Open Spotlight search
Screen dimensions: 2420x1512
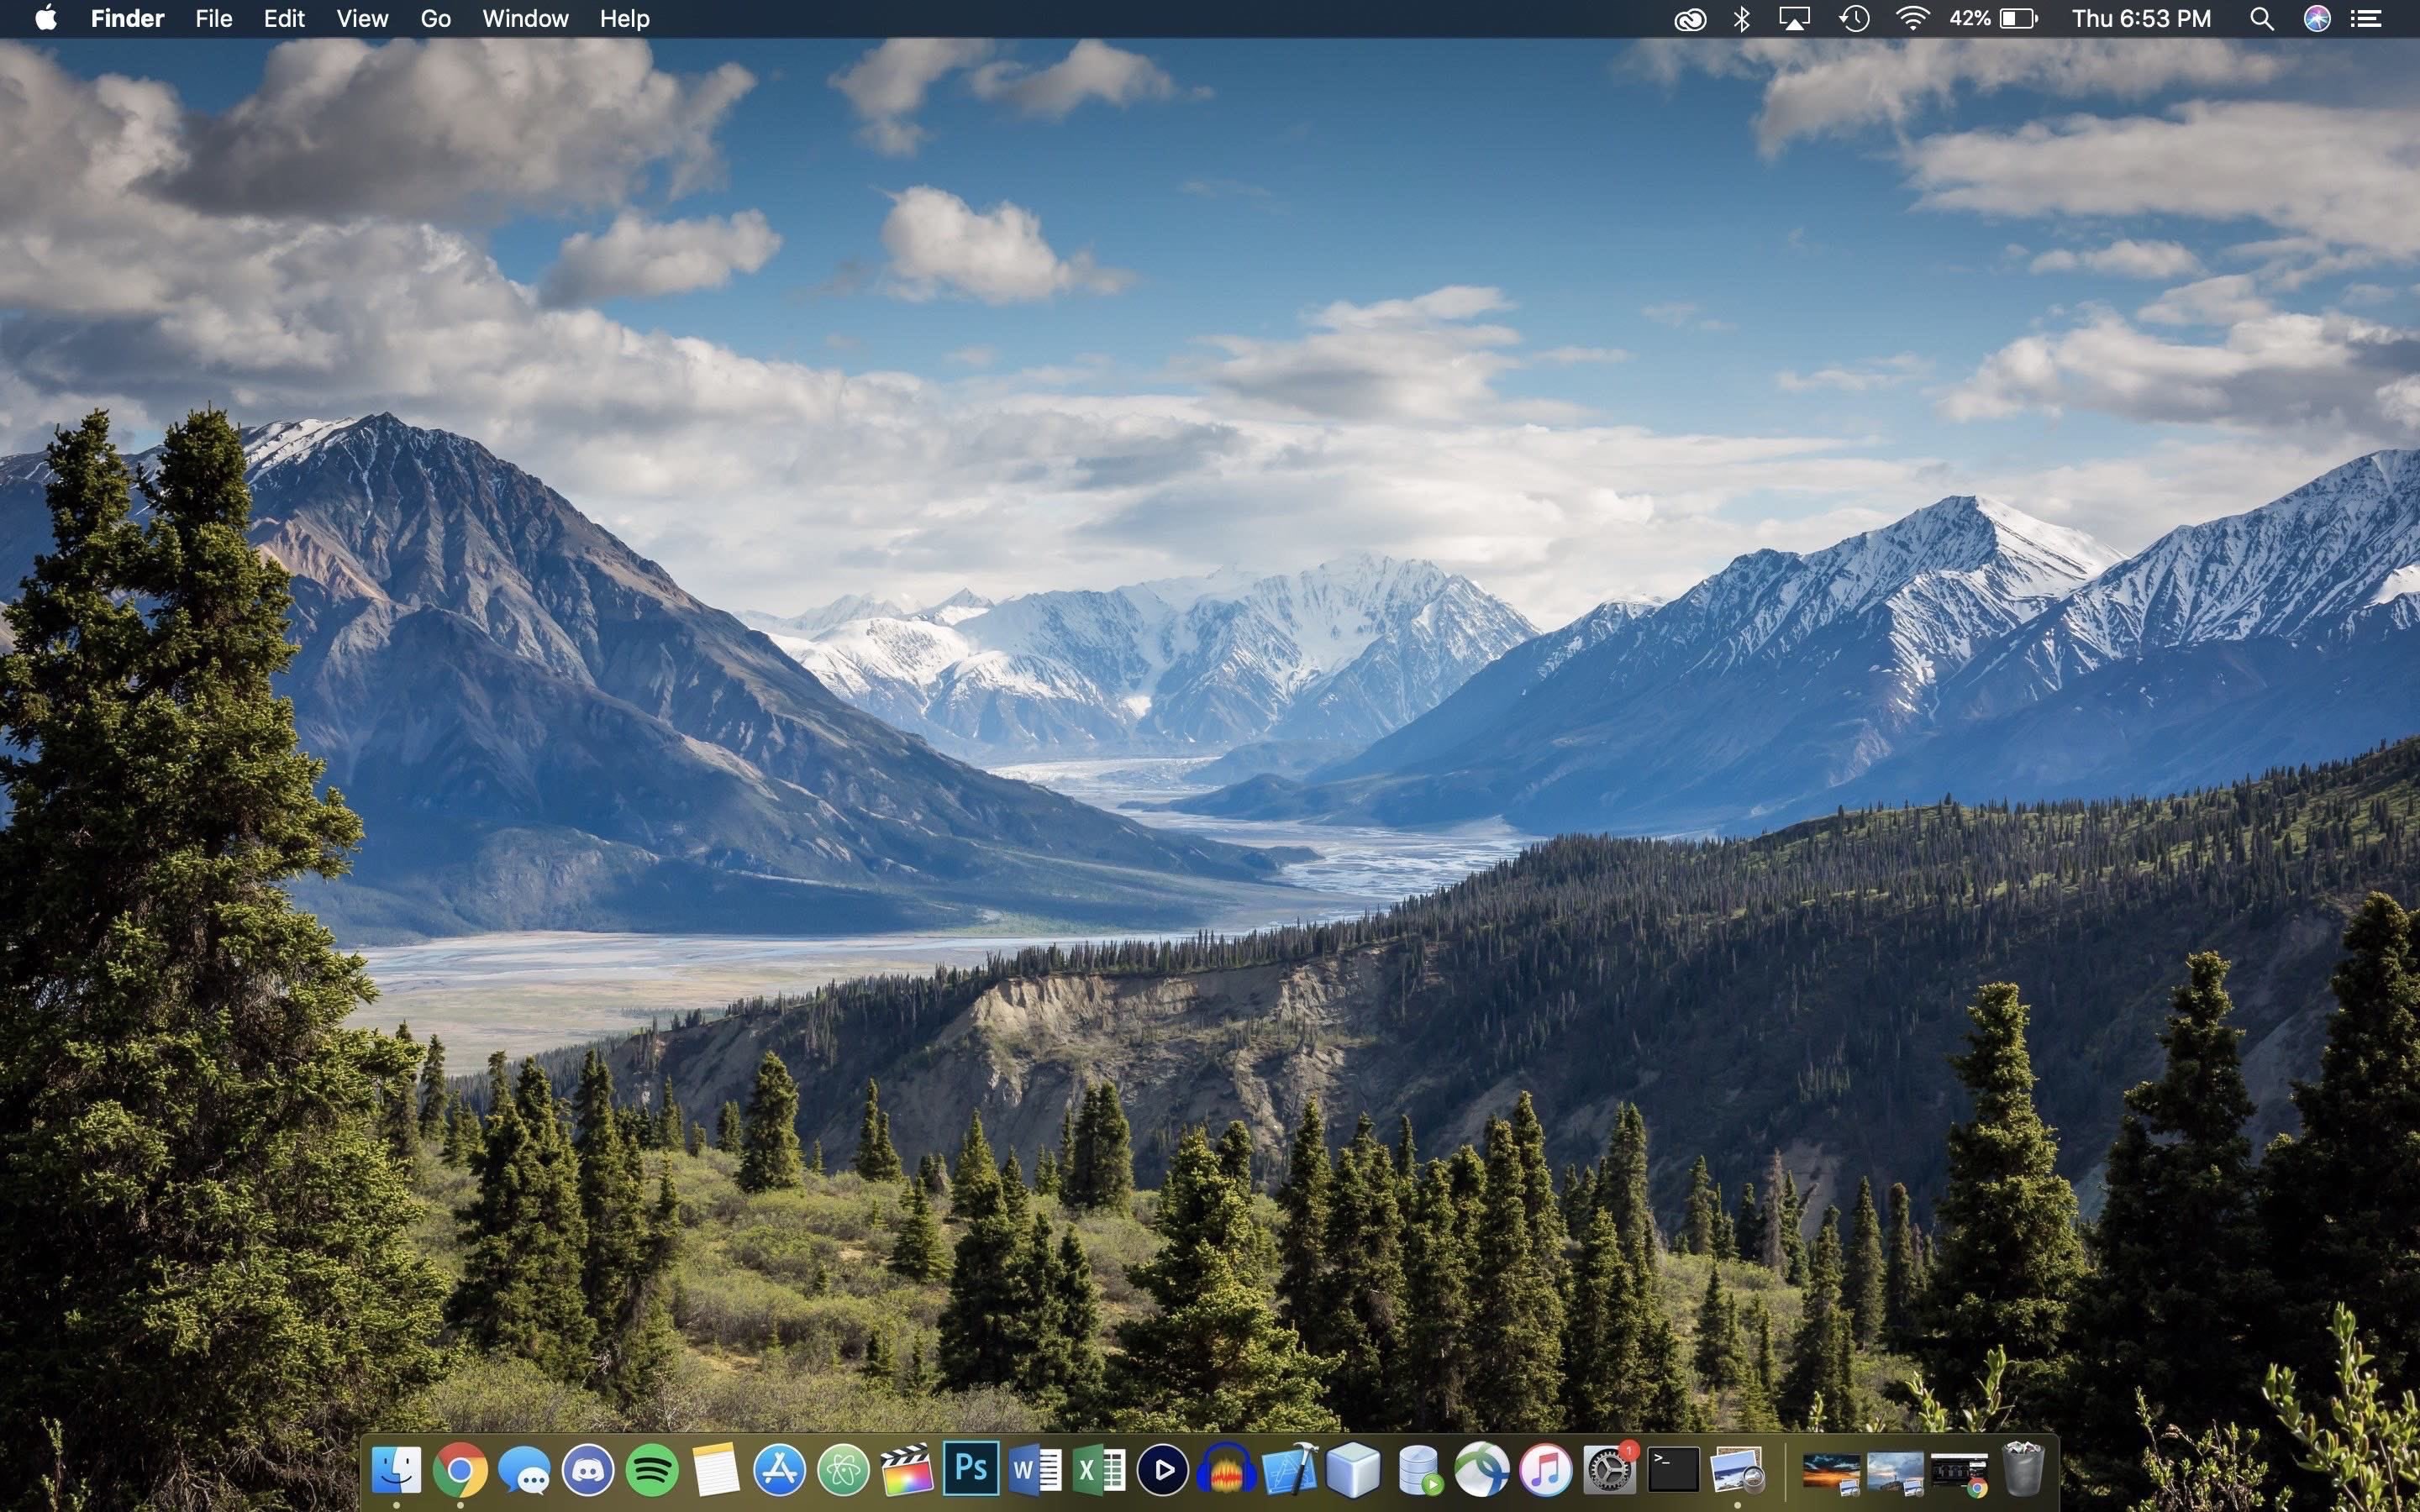(x=2262, y=18)
